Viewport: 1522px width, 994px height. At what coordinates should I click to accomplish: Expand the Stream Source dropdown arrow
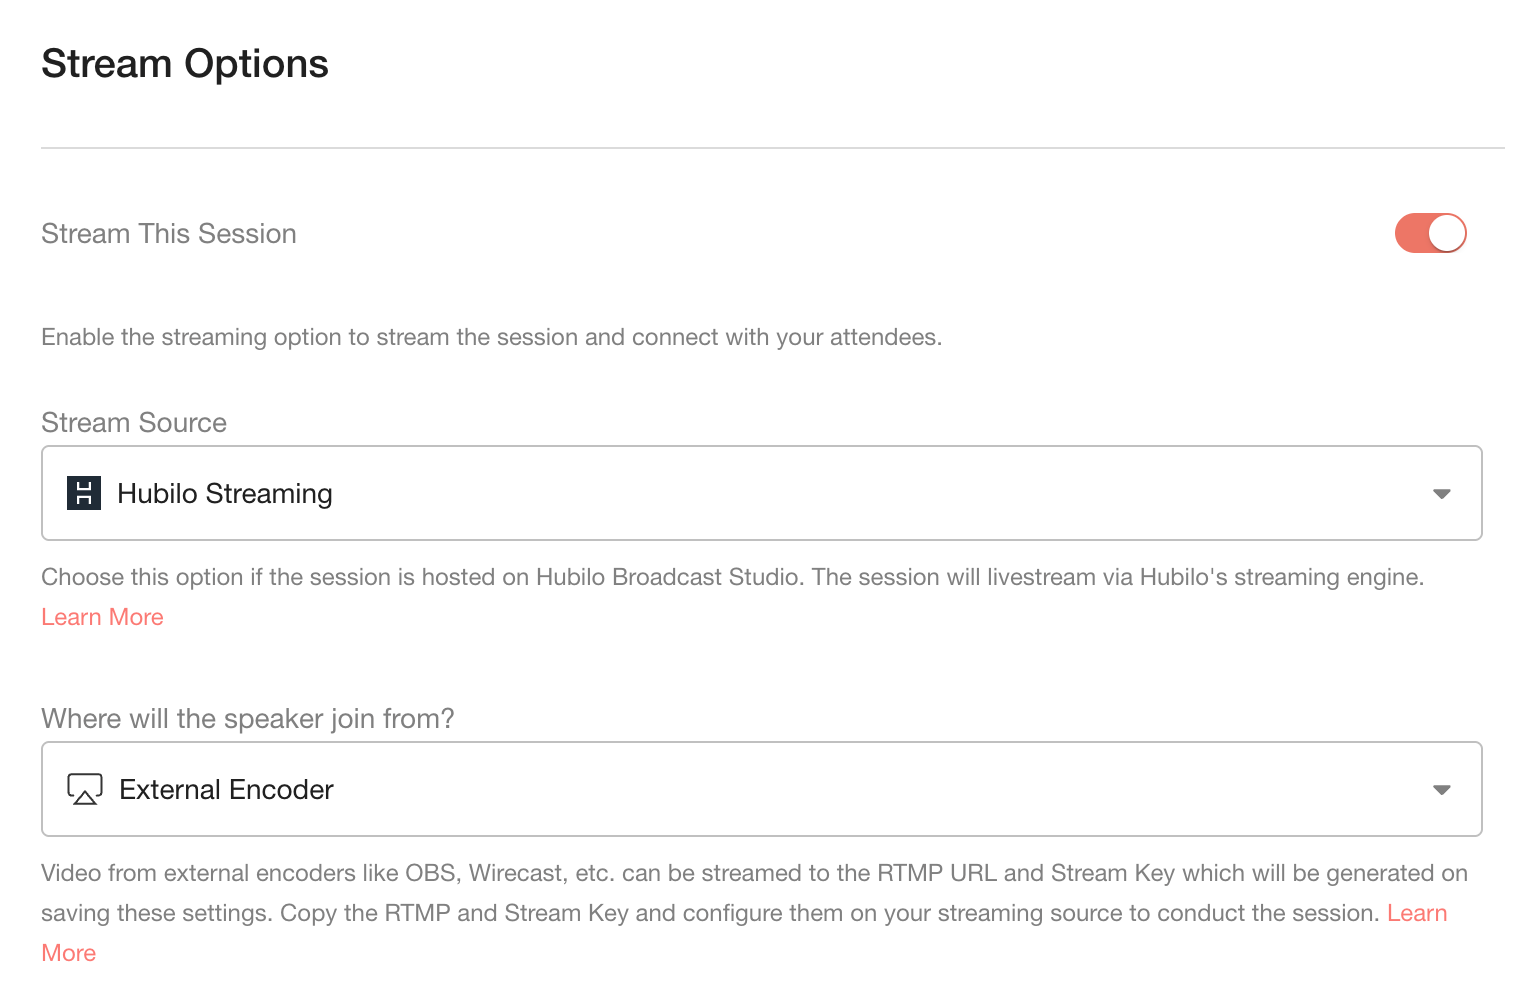[1441, 494]
